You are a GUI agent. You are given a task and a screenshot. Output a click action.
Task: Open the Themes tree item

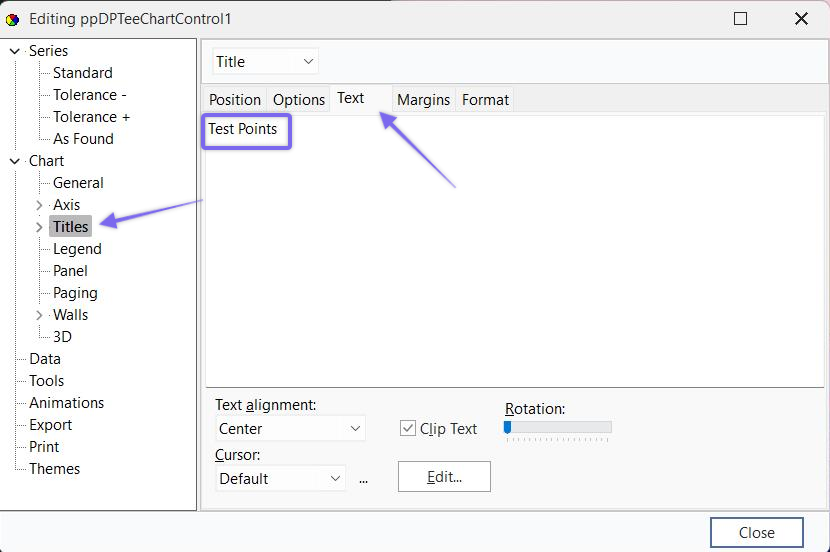point(54,469)
